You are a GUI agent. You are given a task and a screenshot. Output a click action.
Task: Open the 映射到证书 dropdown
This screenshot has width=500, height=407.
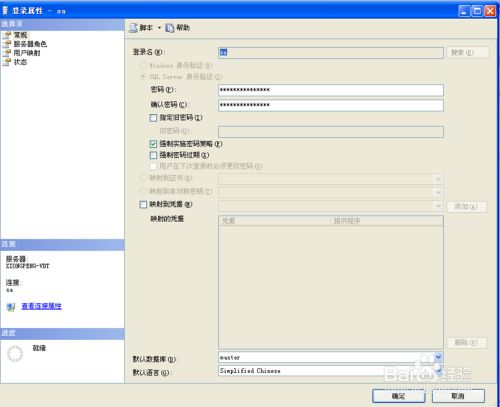pyautogui.click(x=438, y=179)
